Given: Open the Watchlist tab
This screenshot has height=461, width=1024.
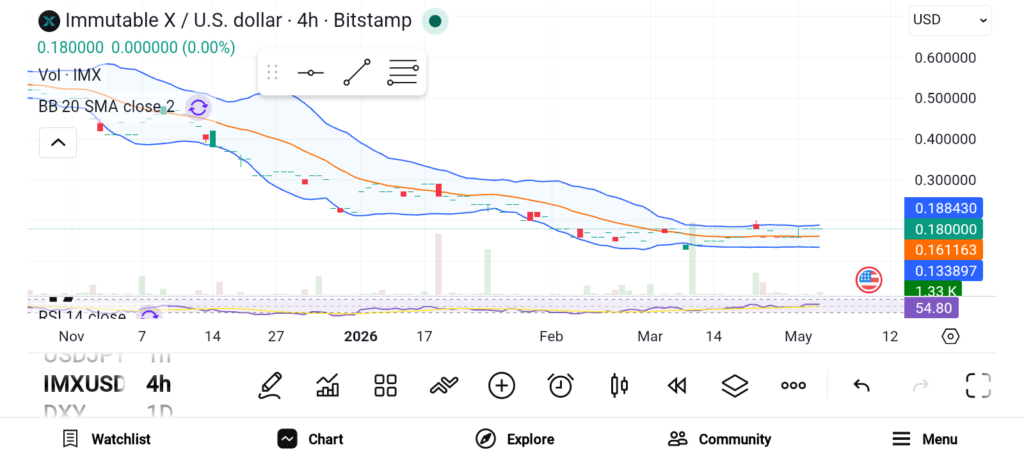Looking at the screenshot, I should click(106, 439).
